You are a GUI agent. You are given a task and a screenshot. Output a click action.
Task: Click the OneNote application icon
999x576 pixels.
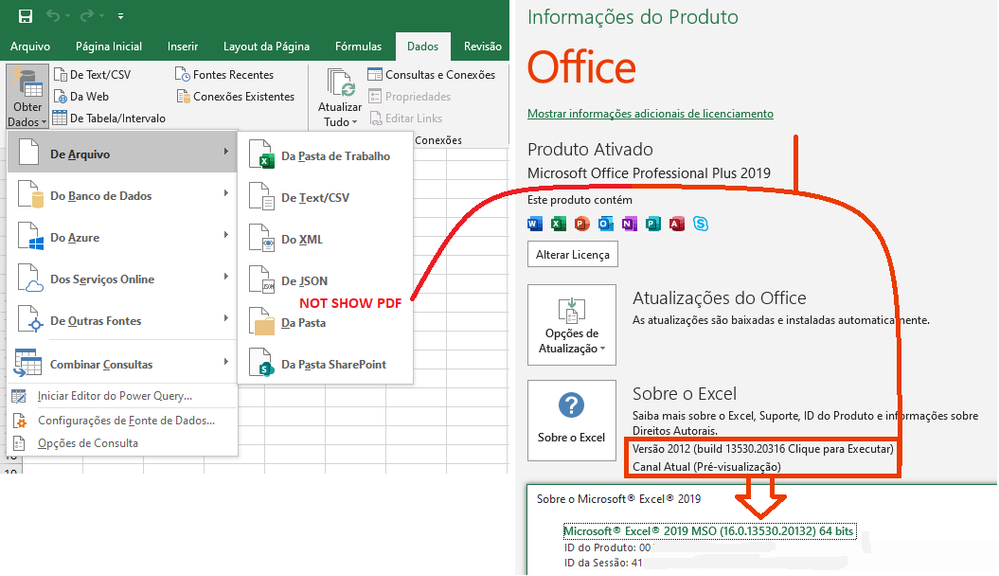[x=629, y=224]
